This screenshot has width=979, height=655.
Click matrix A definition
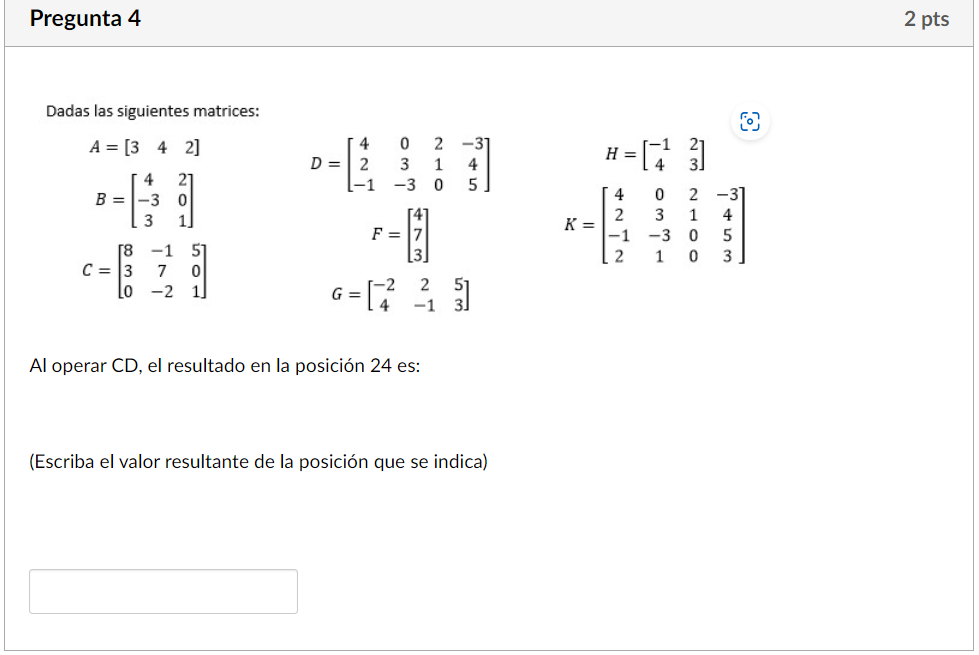point(145,147)
